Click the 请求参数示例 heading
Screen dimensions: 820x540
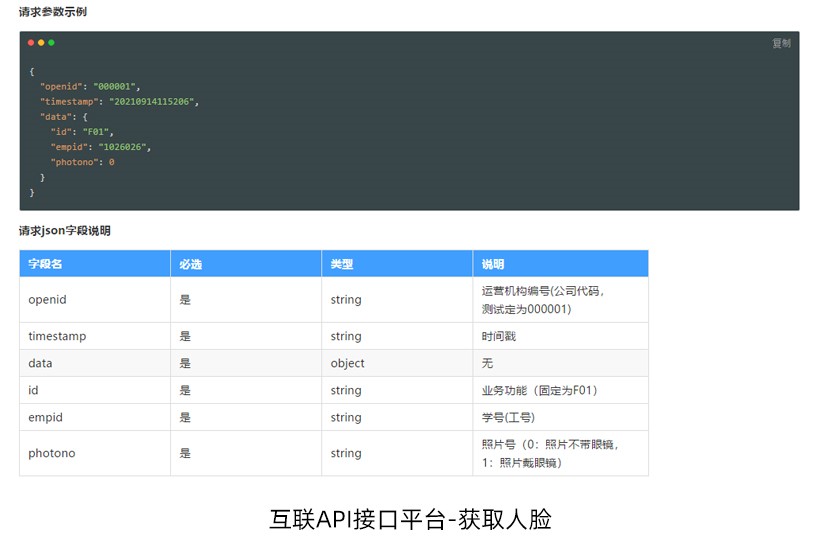(51, 12)
